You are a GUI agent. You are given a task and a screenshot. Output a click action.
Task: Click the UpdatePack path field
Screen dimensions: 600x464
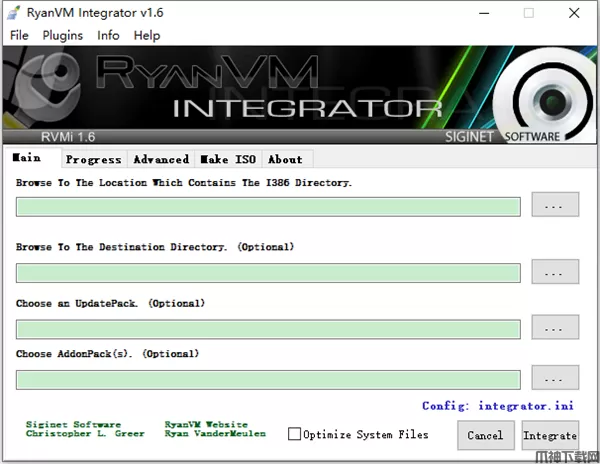(x=268, y=329)
